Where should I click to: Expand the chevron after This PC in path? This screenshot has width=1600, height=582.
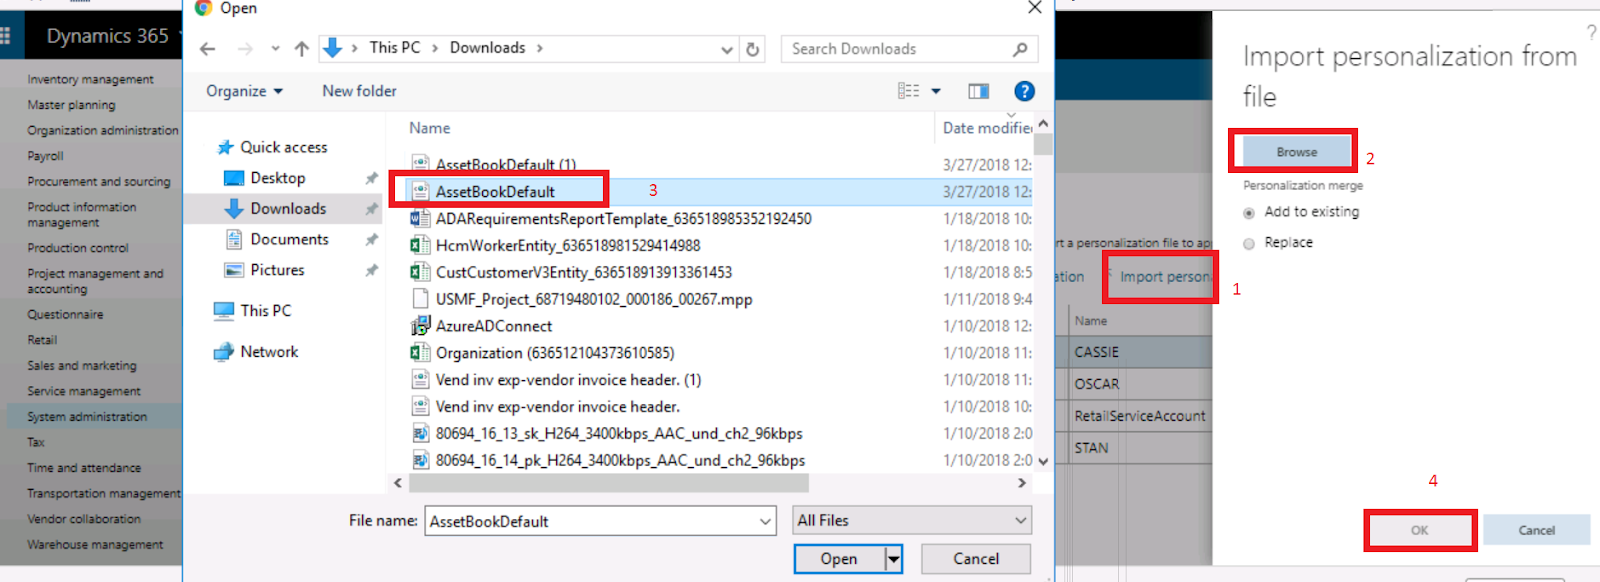(435, 48)
